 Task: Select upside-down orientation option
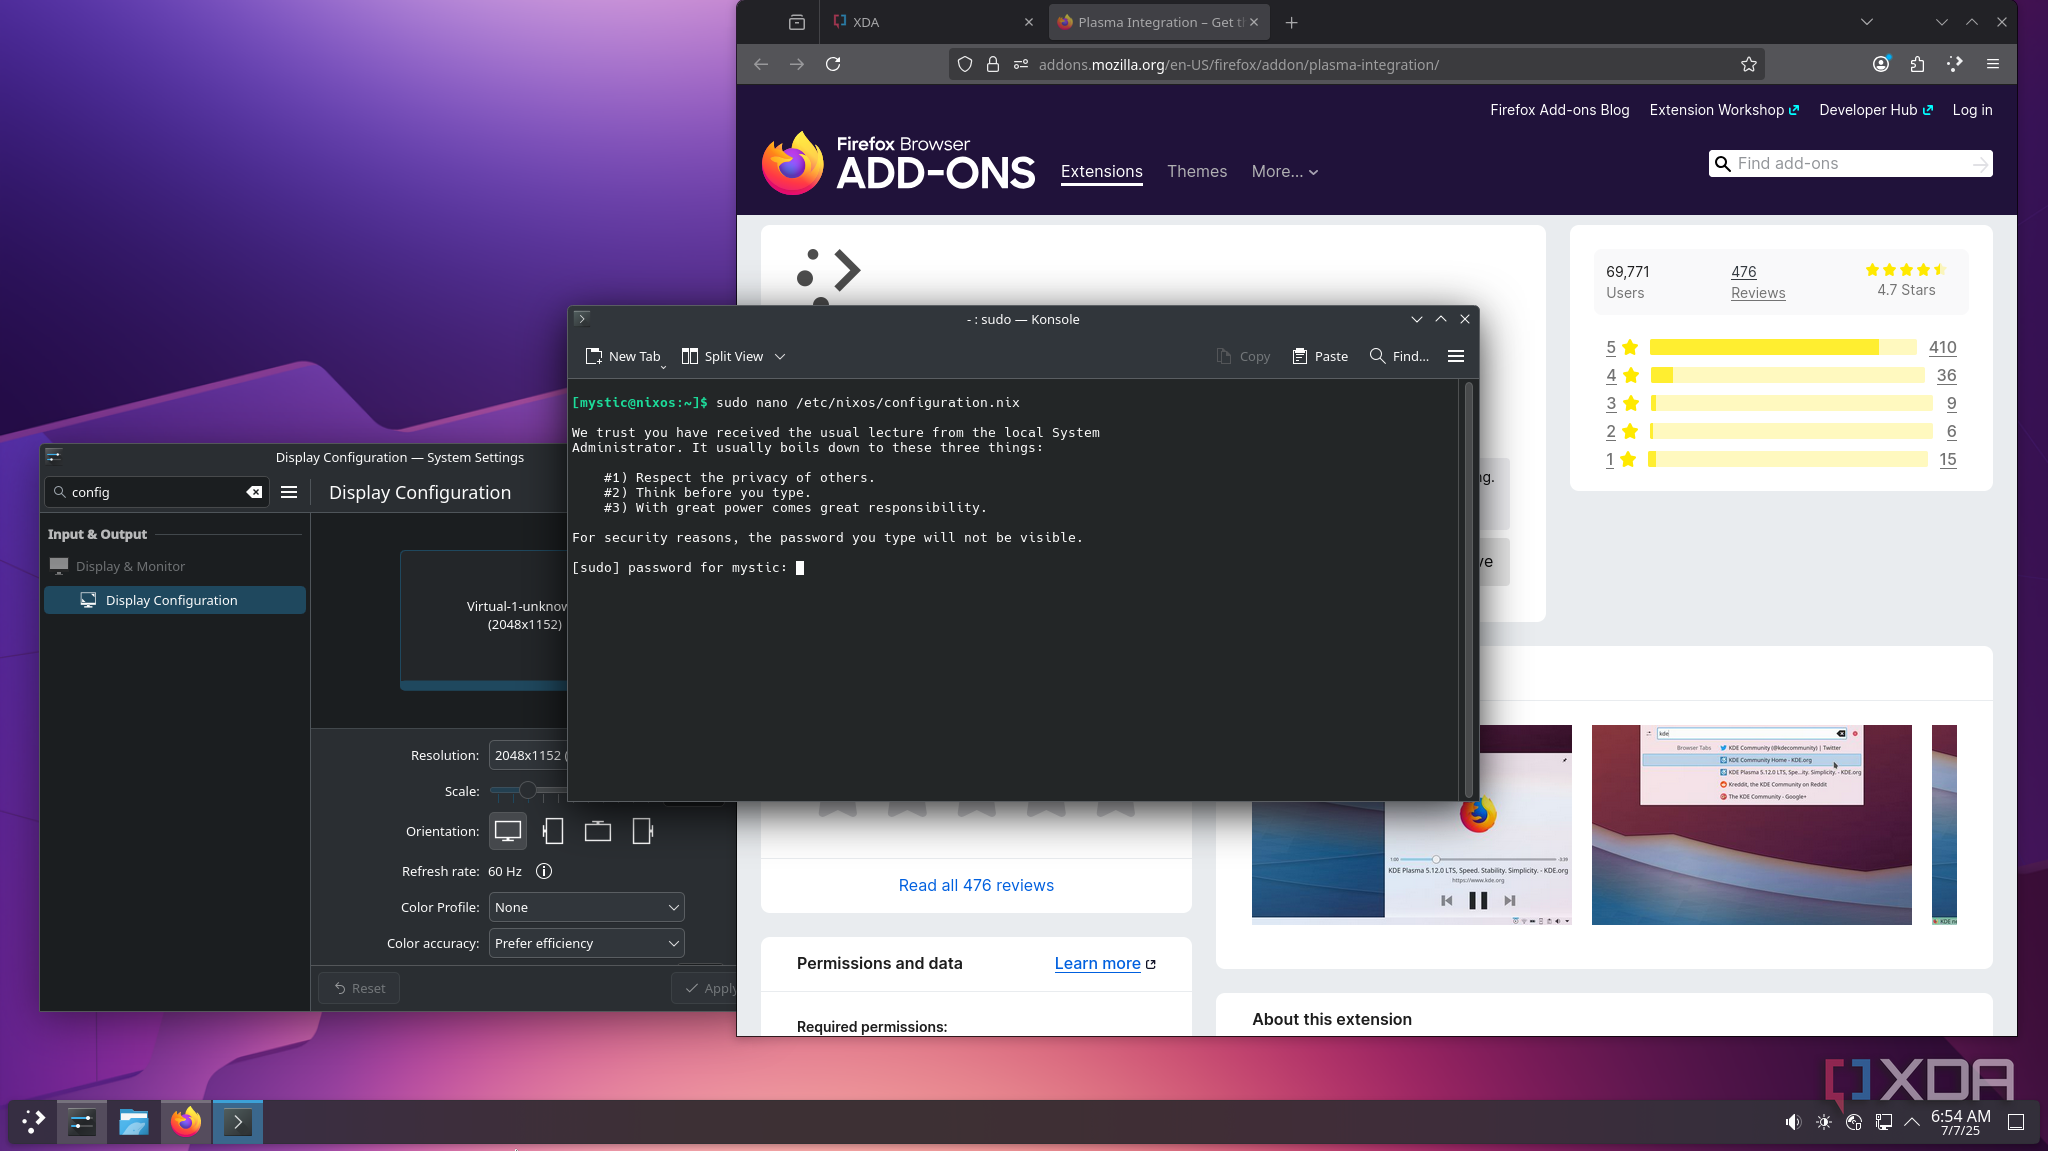(x=598, y=831)
